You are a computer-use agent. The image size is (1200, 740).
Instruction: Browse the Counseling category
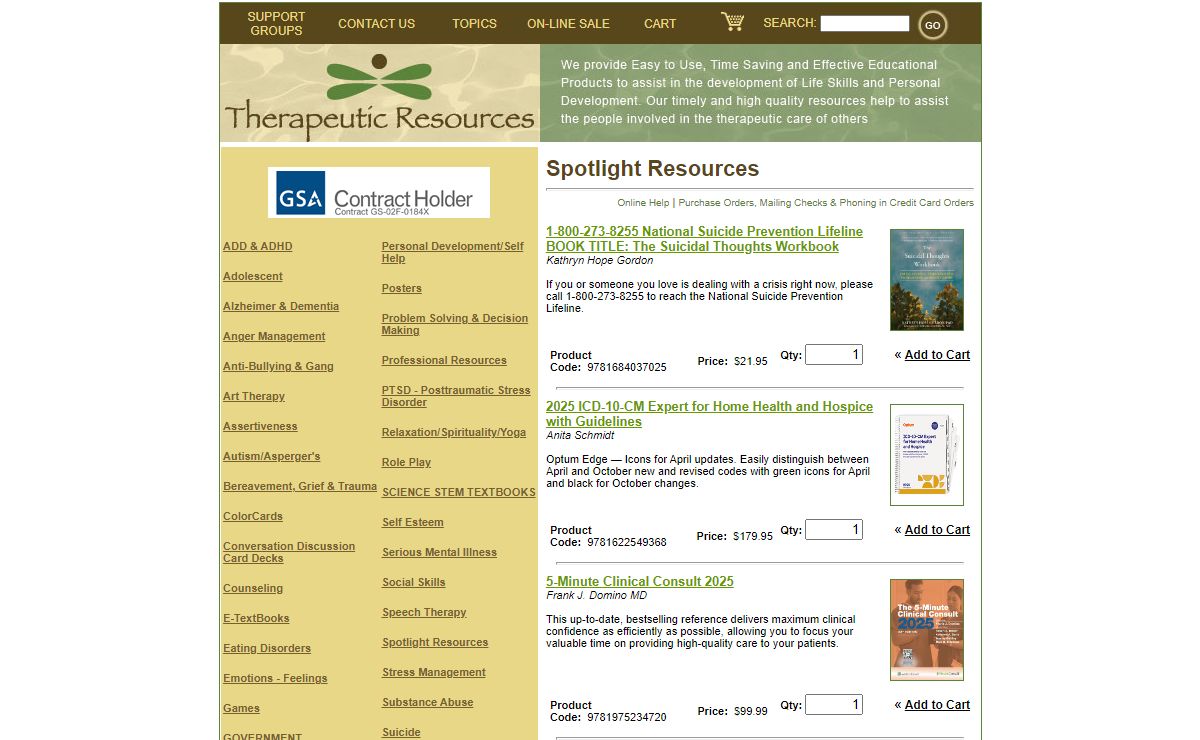point(253,588)
